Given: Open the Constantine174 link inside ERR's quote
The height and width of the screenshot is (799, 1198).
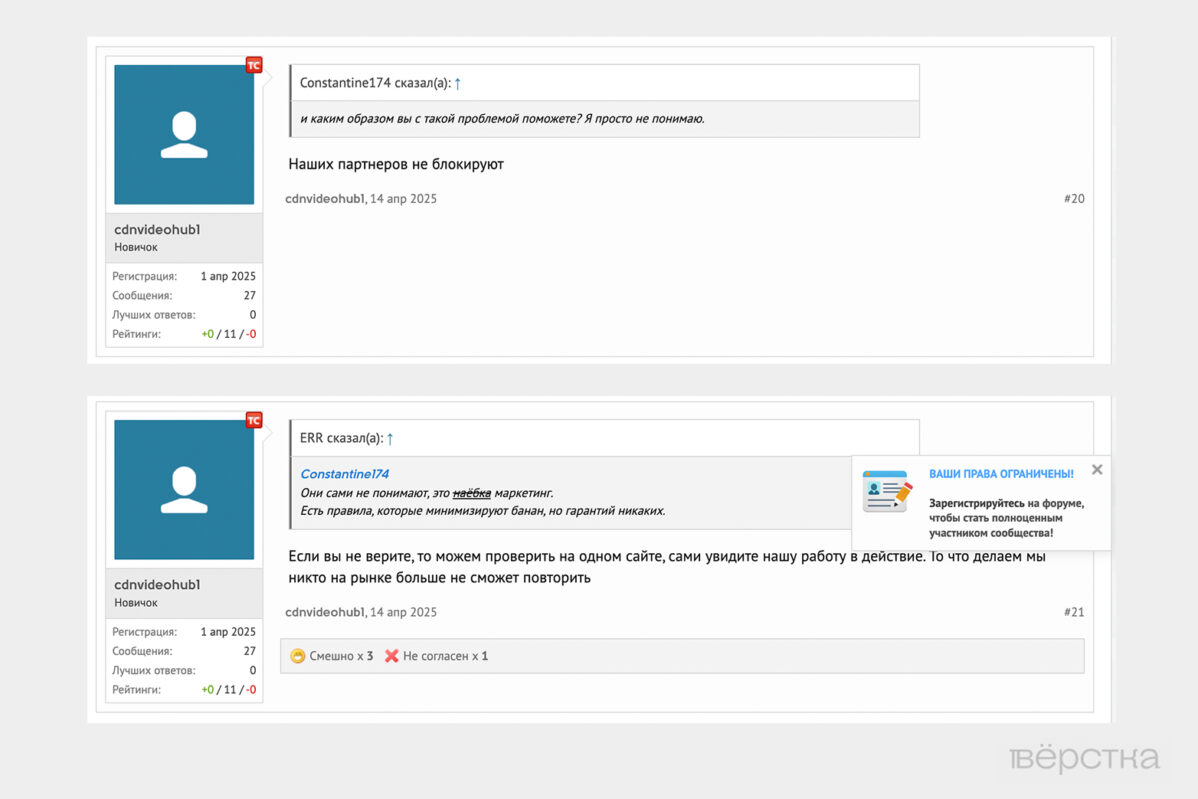Looking at the screenshot, I should coord(344,474).
